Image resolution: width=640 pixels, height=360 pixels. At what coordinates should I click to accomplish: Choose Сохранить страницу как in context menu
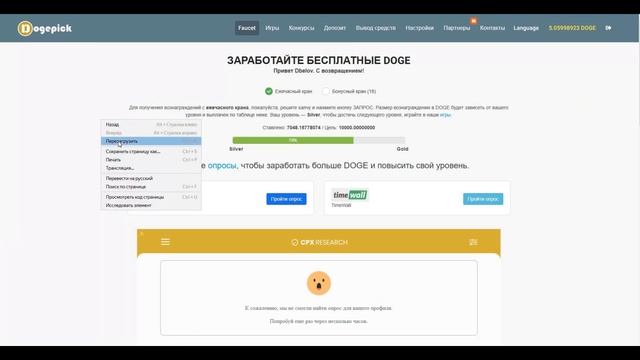(x=151, y=151)
